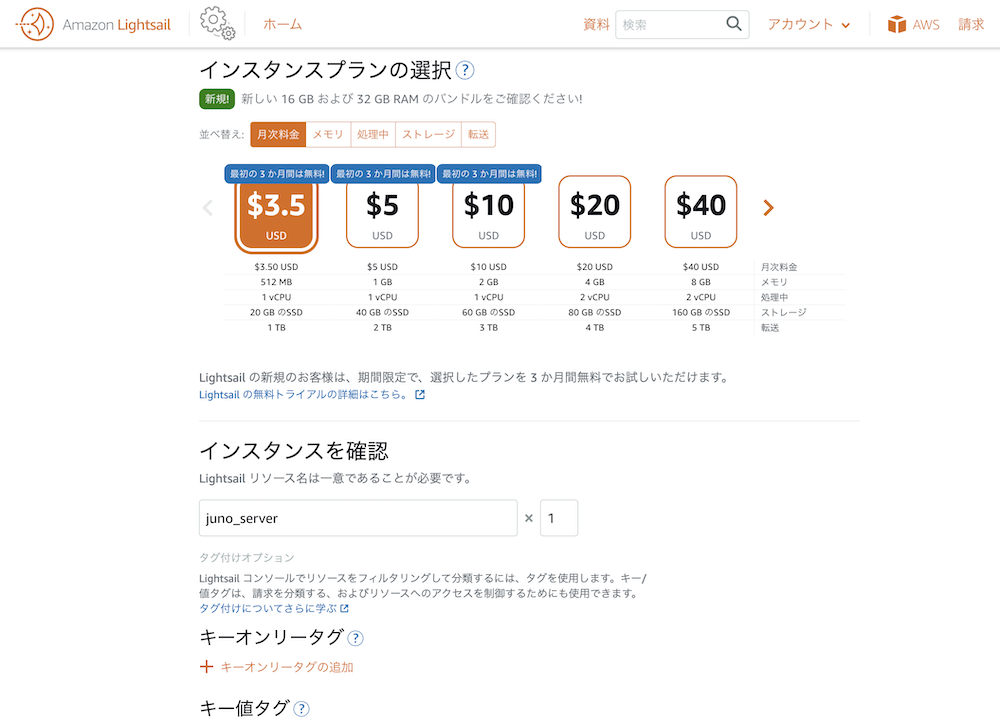1000x721 pixels.
Task: Click the free-trial badge above $5 plan
Action: tap(383, 173)
